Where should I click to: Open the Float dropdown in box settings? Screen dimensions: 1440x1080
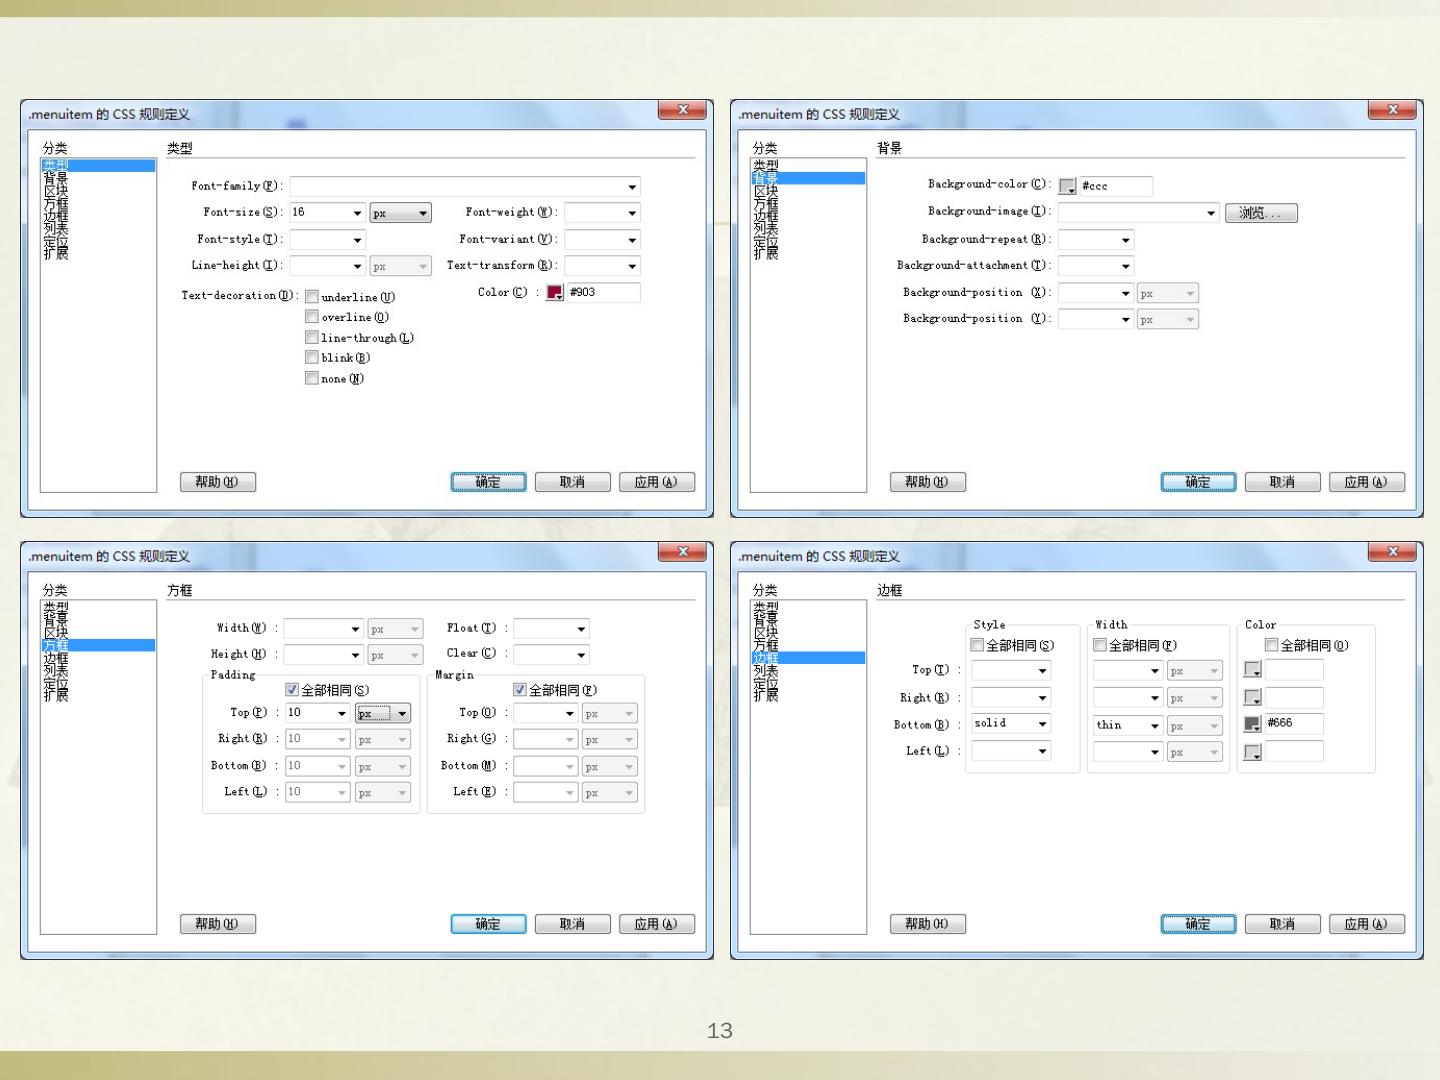(x=581, y=629)
